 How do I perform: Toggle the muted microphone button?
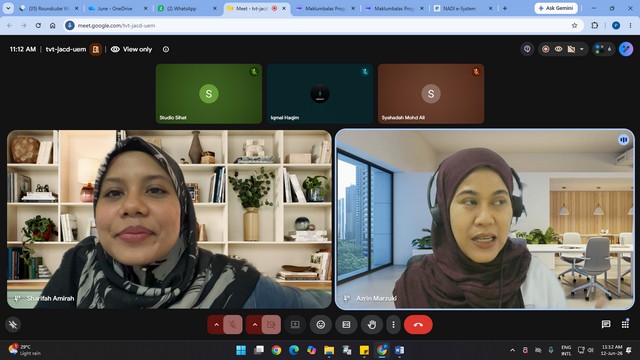tap(233, 324)
